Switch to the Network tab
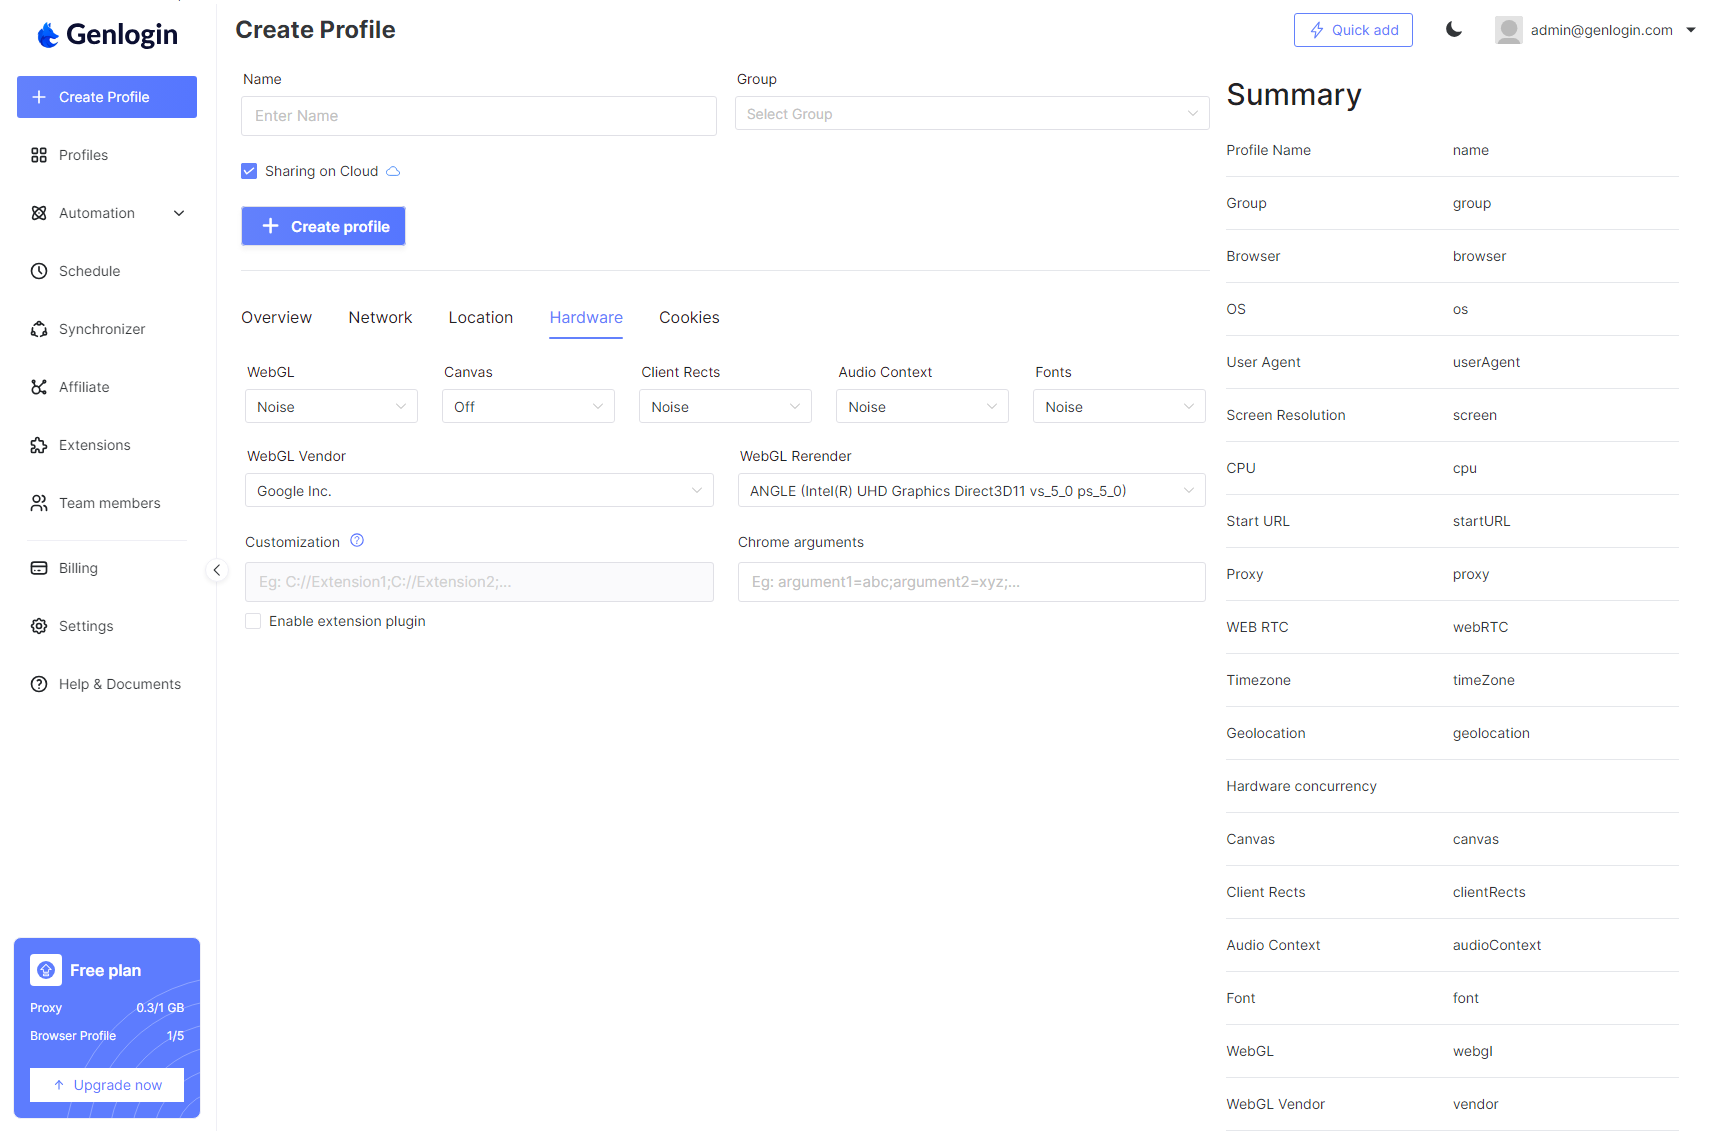The width and height of the screenshot is (1715, 1131). 380,317
